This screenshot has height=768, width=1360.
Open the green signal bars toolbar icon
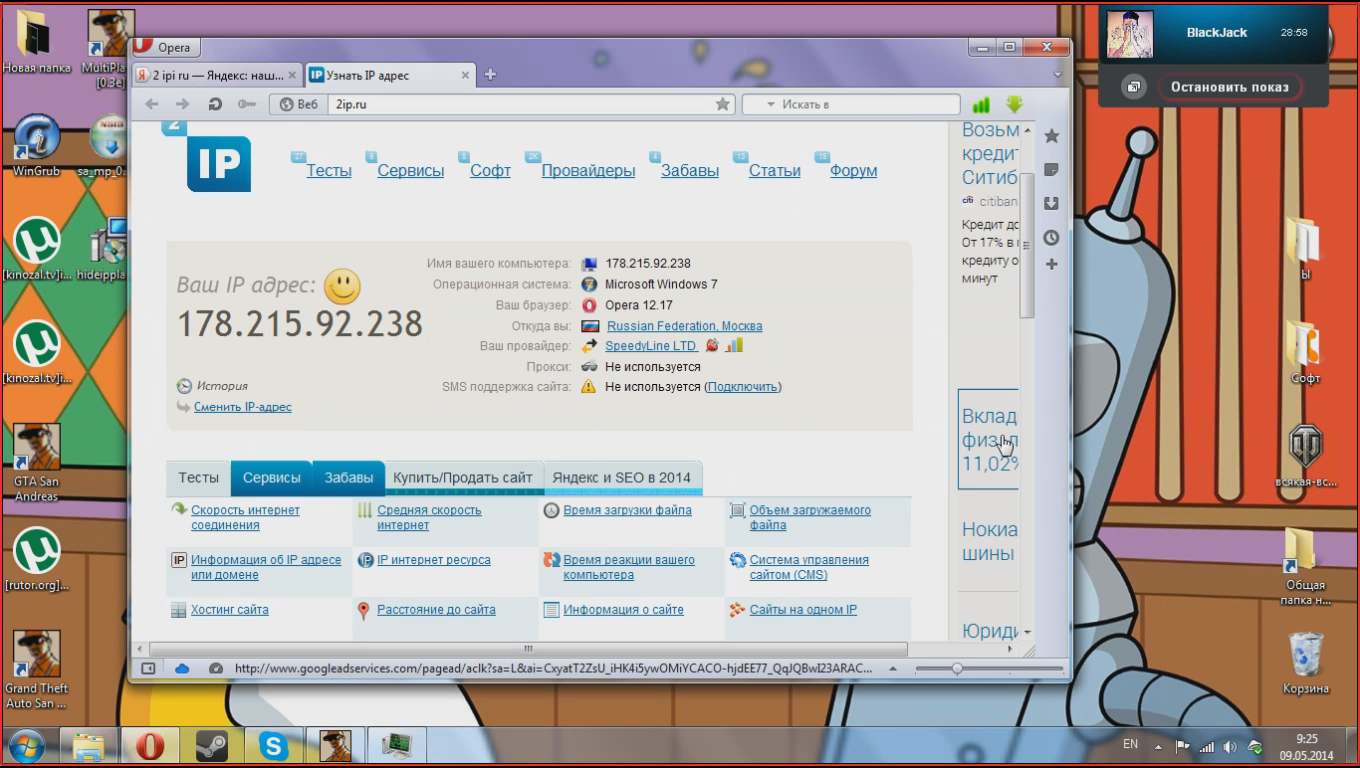point(981,104)
